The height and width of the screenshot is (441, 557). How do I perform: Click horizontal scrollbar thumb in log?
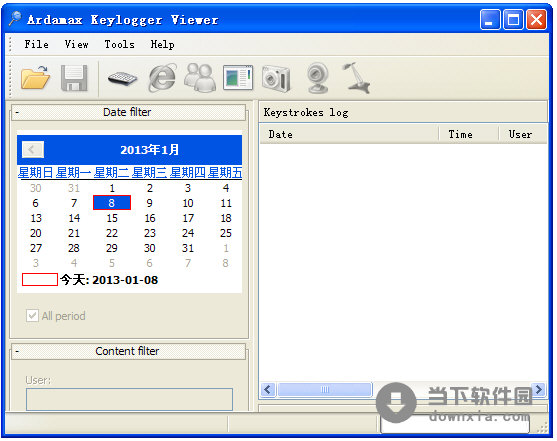[325, 389]
